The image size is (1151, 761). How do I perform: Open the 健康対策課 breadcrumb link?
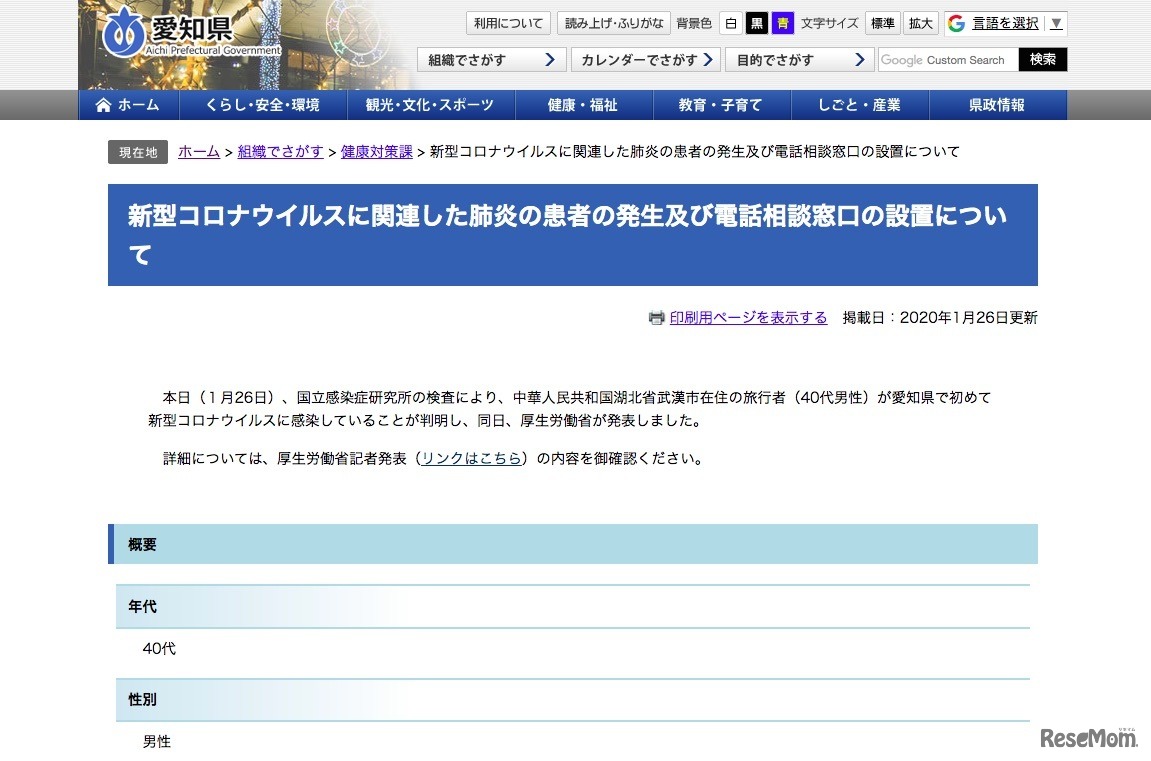click(375, 151)
